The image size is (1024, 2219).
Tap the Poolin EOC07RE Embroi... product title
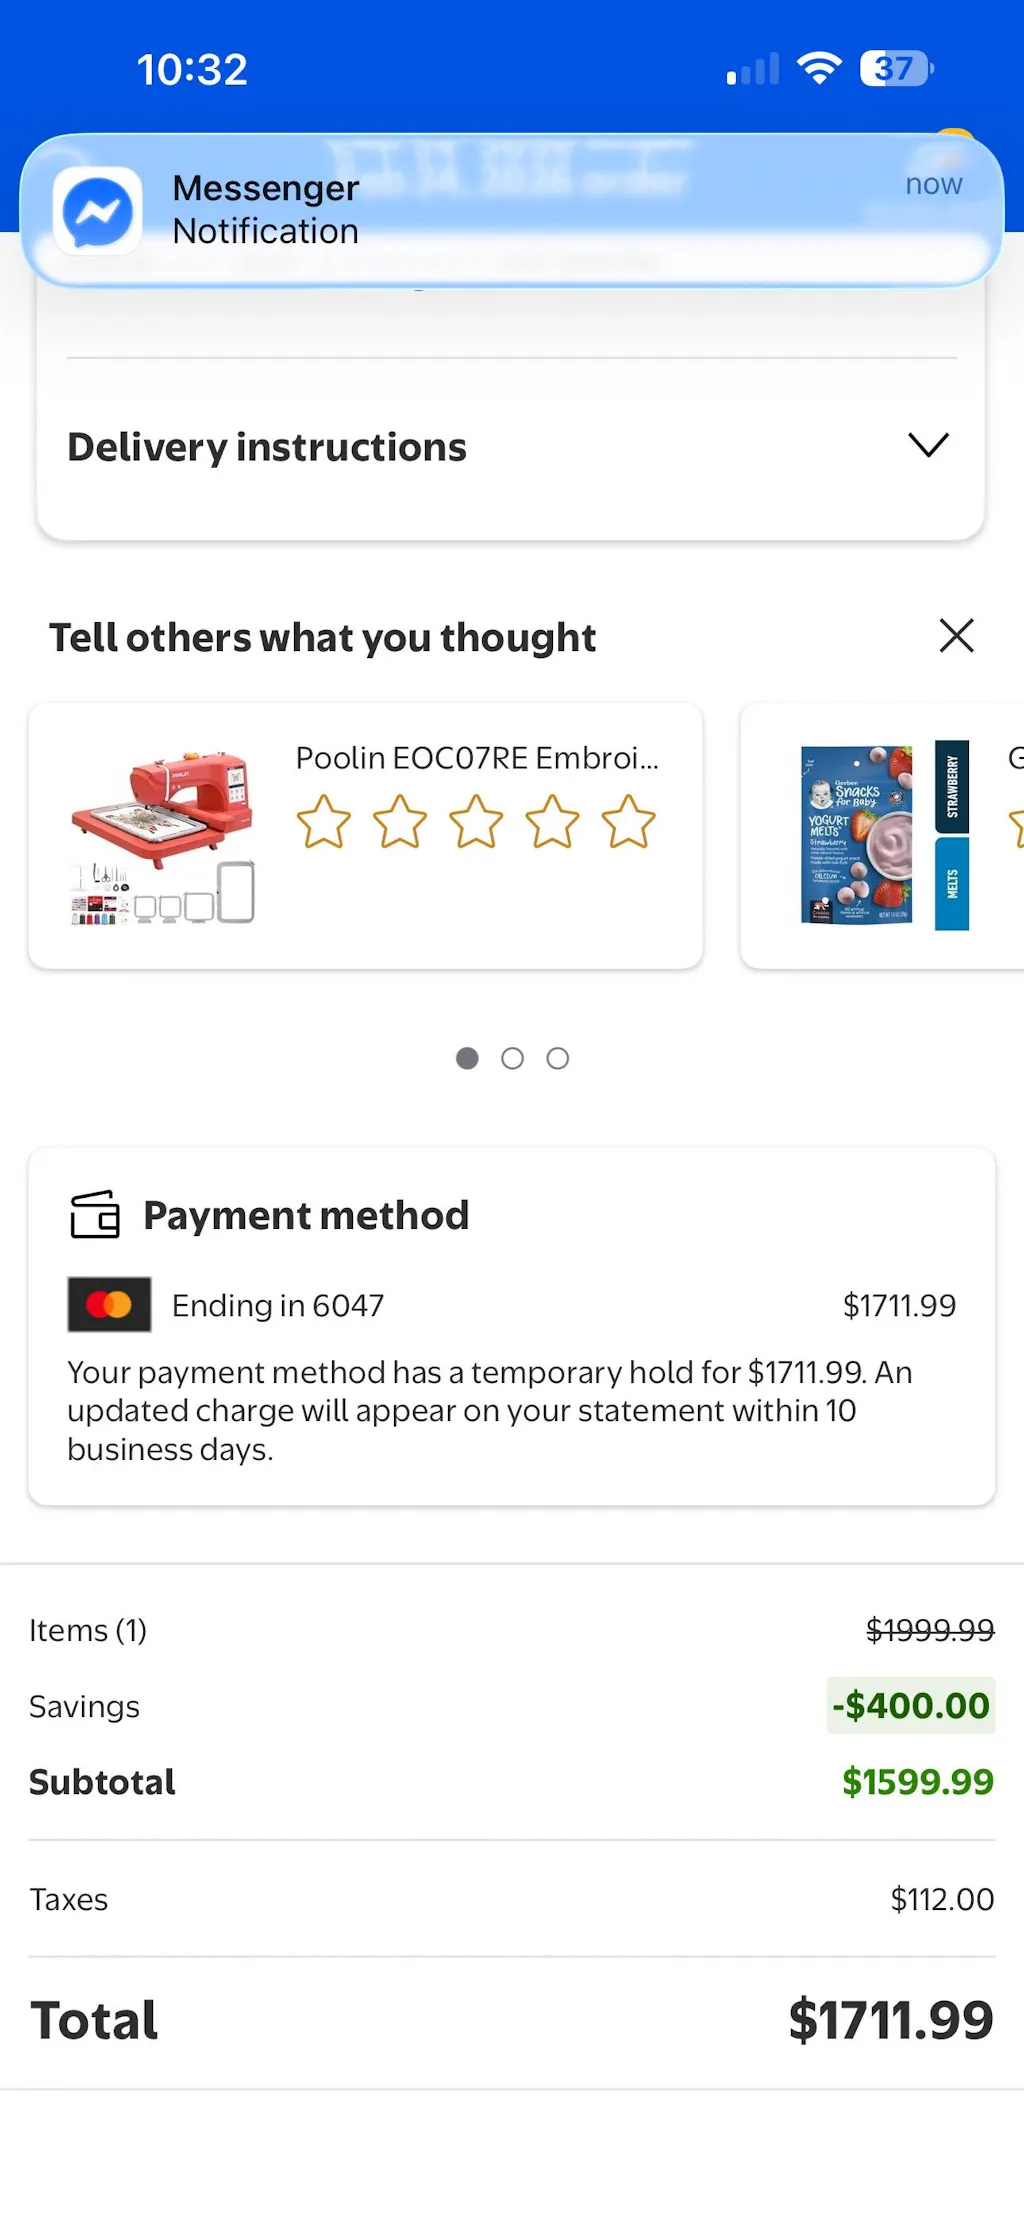pos(477,758)
